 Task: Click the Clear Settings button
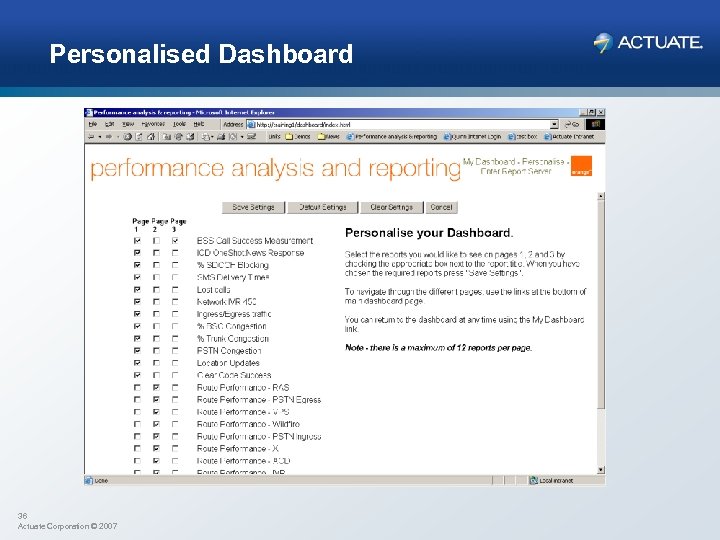tap(391, 207)
